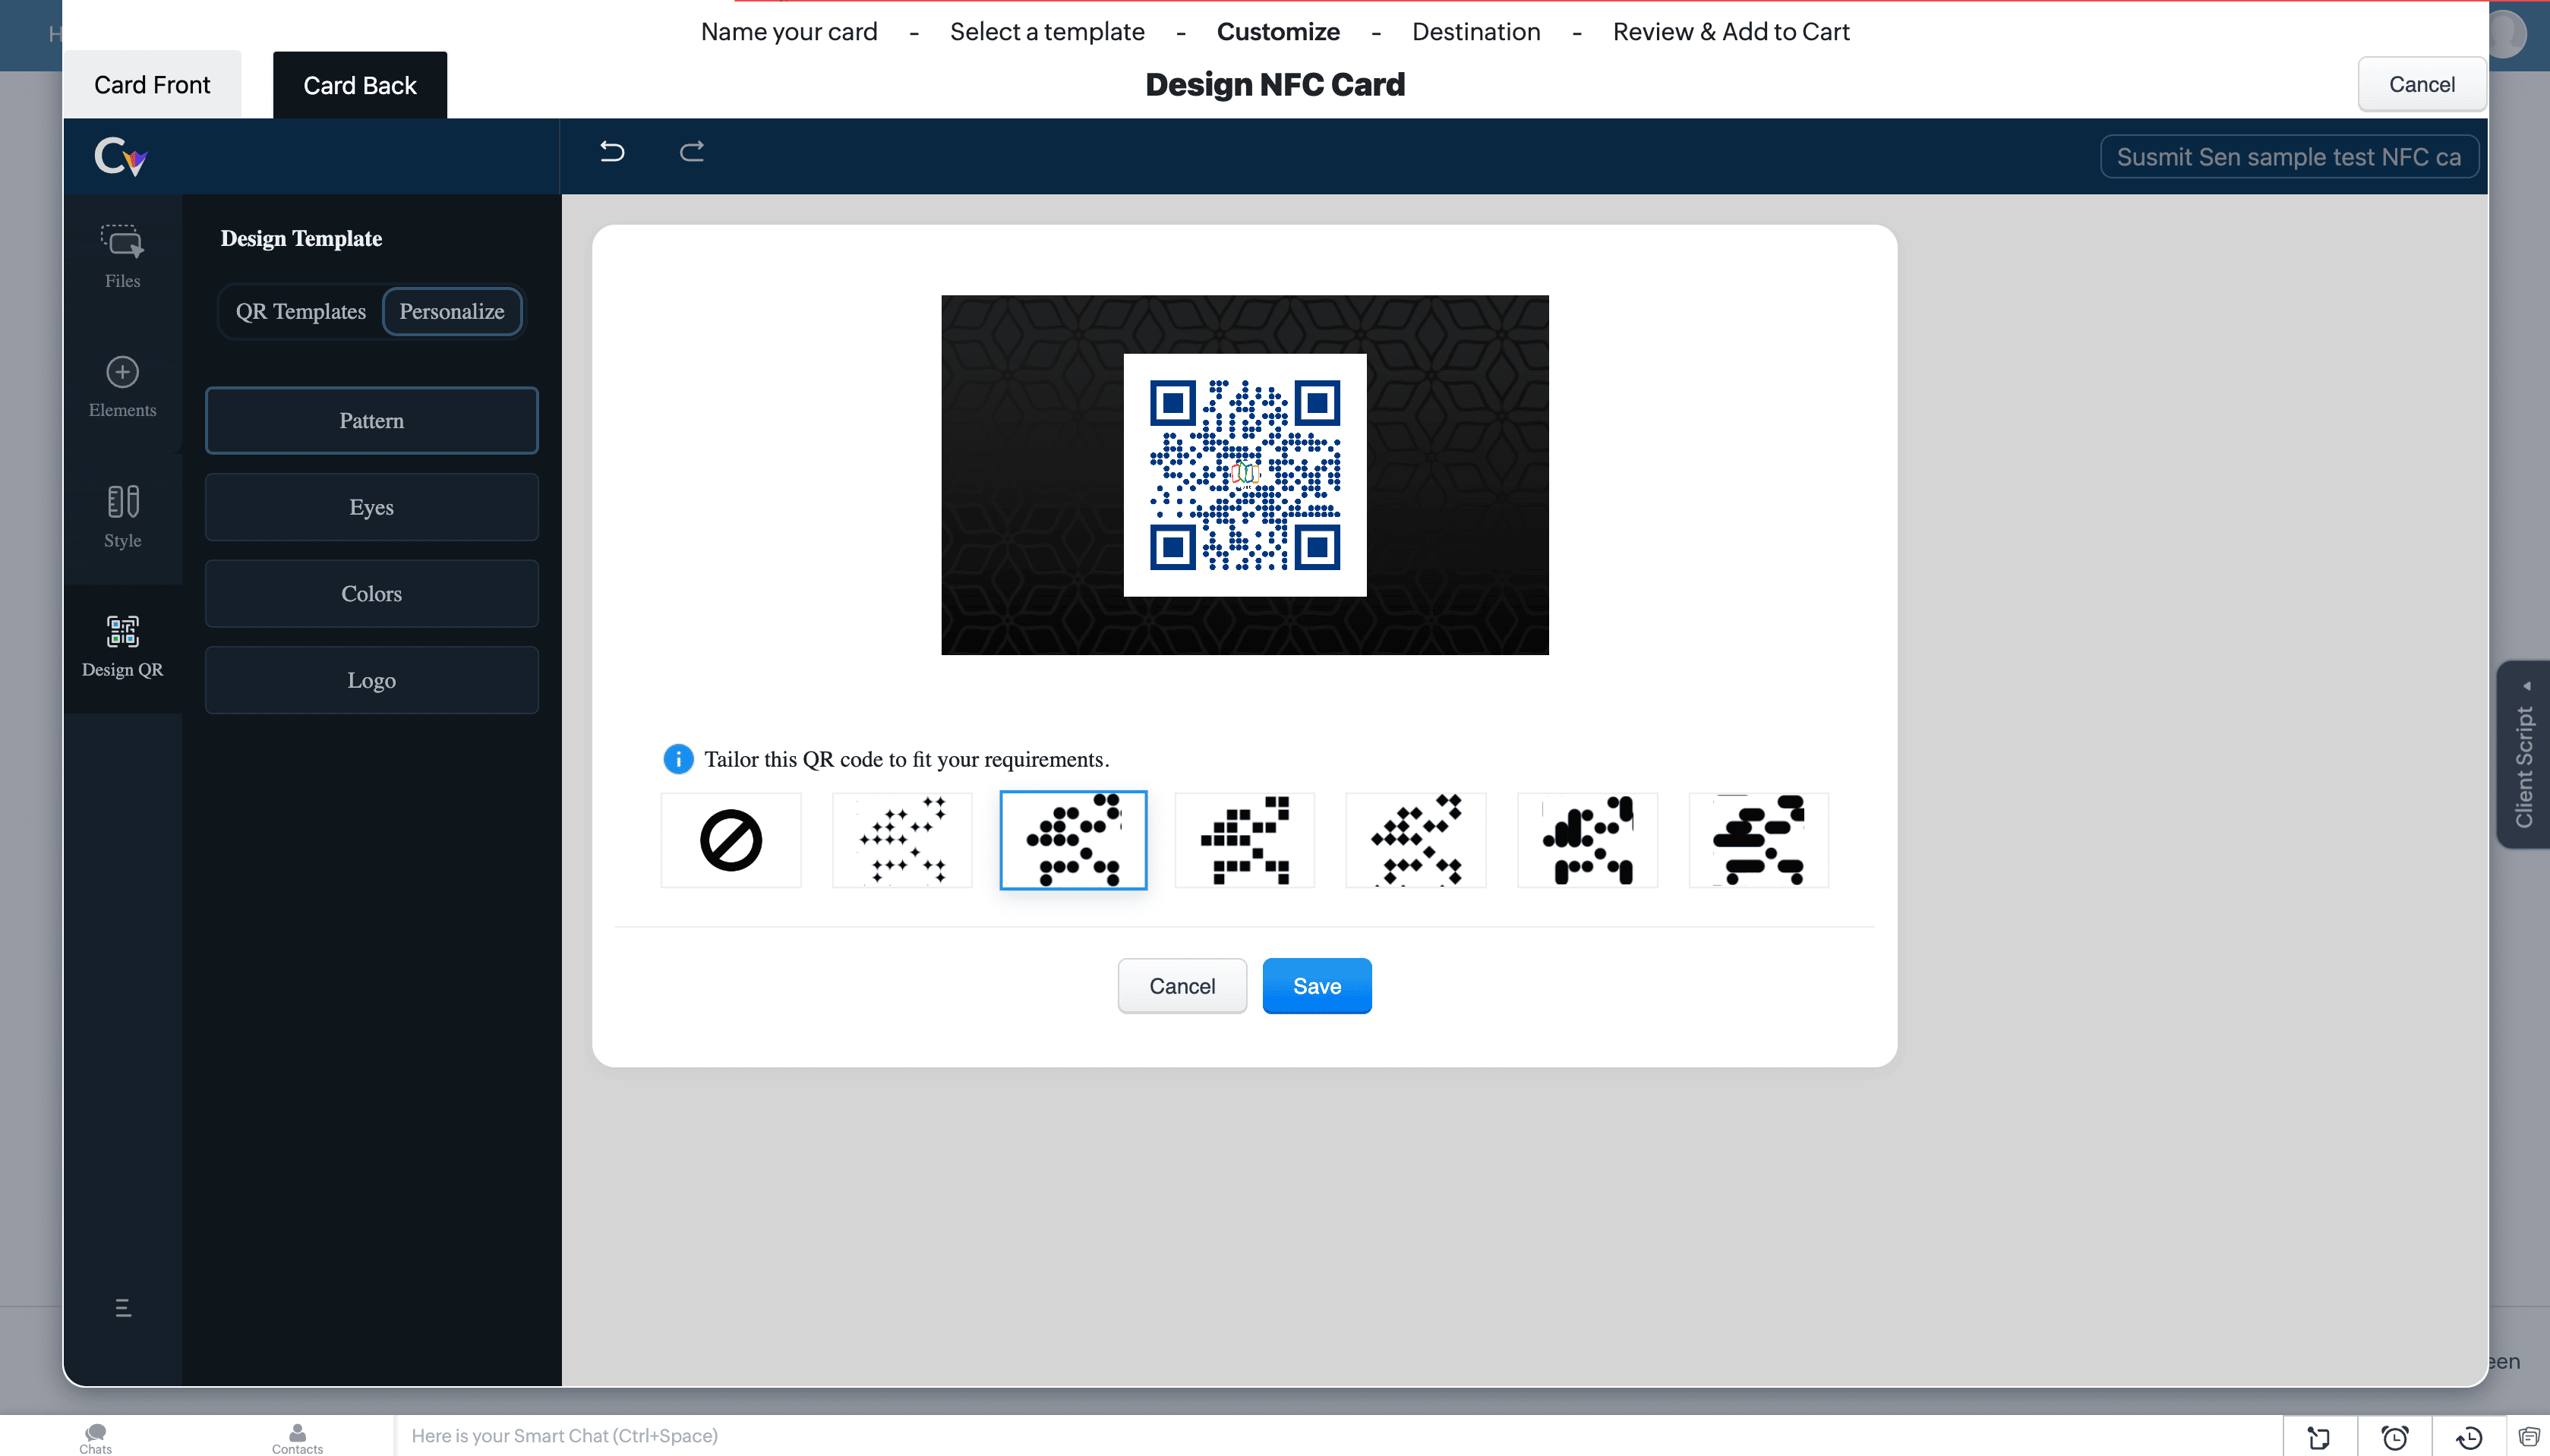Switch to Personalize toggle option
Screen dimensions: 2550x1456
tap(452, 312)
